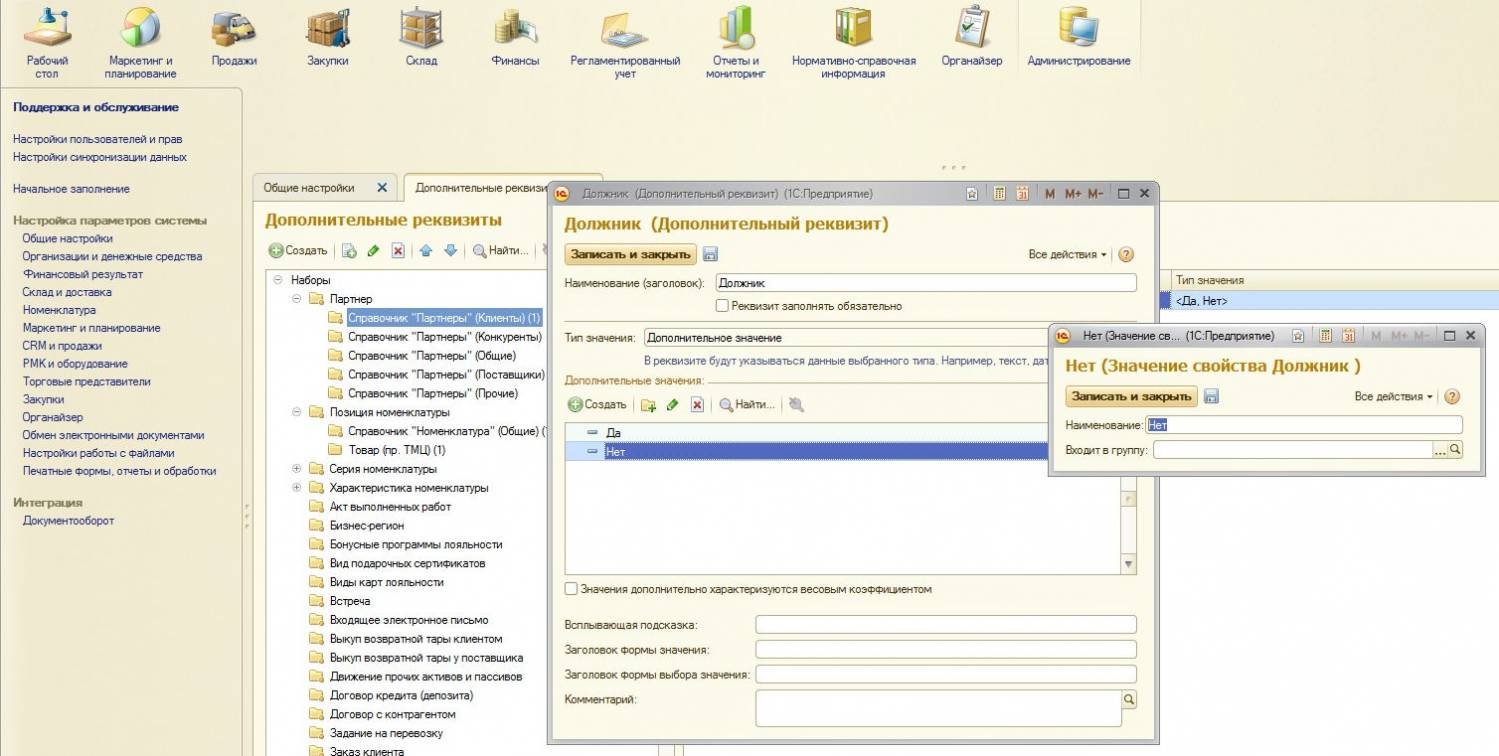Screen dimensions: 1499x756
Task: Click magnifier icon beside Комментарий field
Action: (x=1130, y=699)
